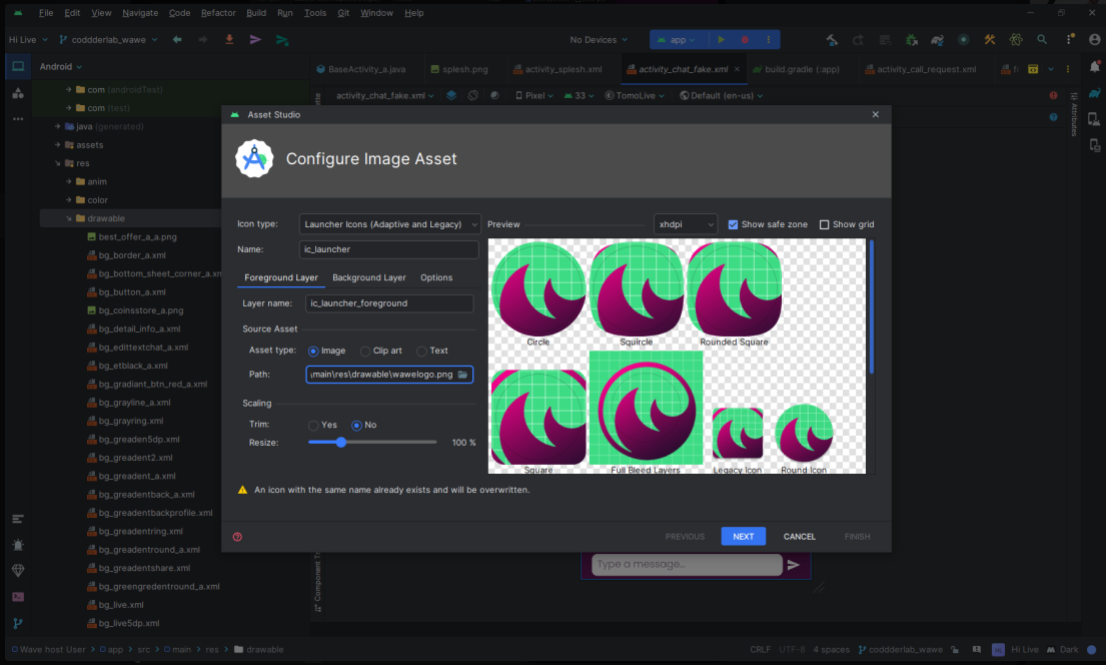
Task: Click the Make Project hammer icon
Action: [x=832, y=40]
